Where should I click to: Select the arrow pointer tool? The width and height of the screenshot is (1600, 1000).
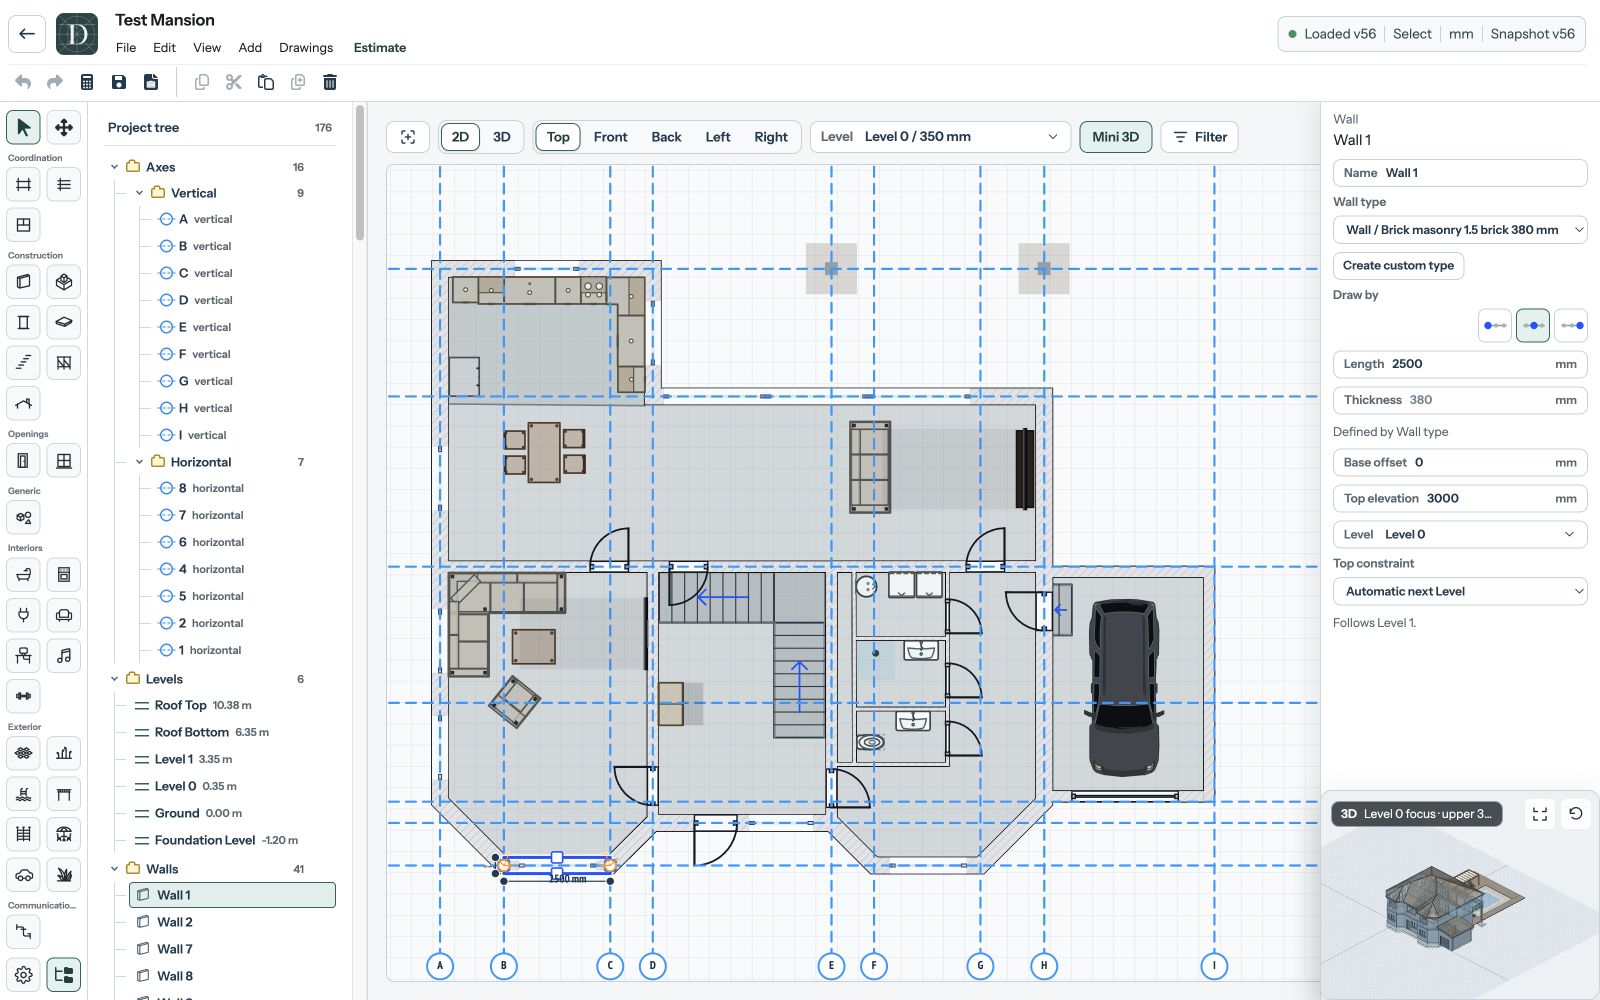tap(24, 127)
